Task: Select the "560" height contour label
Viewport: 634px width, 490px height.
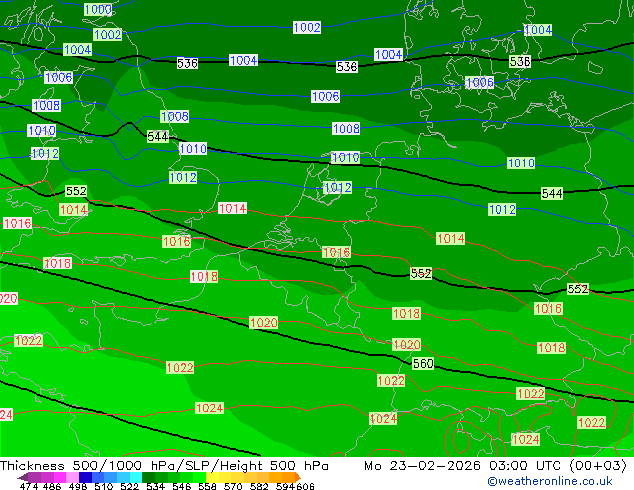Action: coord(423,363)
